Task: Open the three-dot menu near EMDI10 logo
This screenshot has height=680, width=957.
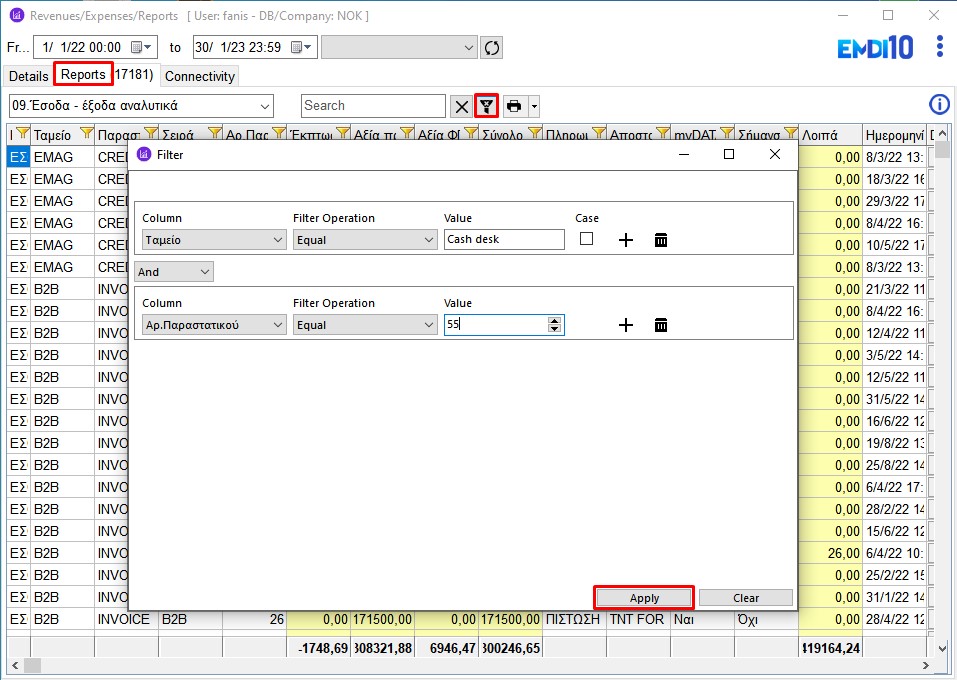Action: point(940,46)
